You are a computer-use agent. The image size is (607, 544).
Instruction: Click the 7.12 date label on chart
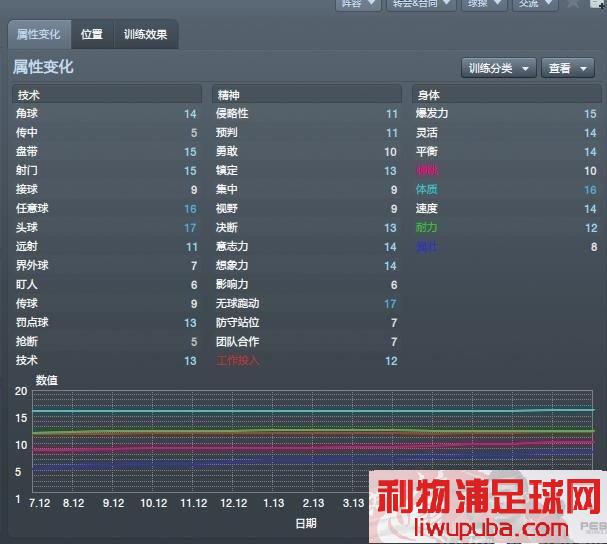coord(39,503)
